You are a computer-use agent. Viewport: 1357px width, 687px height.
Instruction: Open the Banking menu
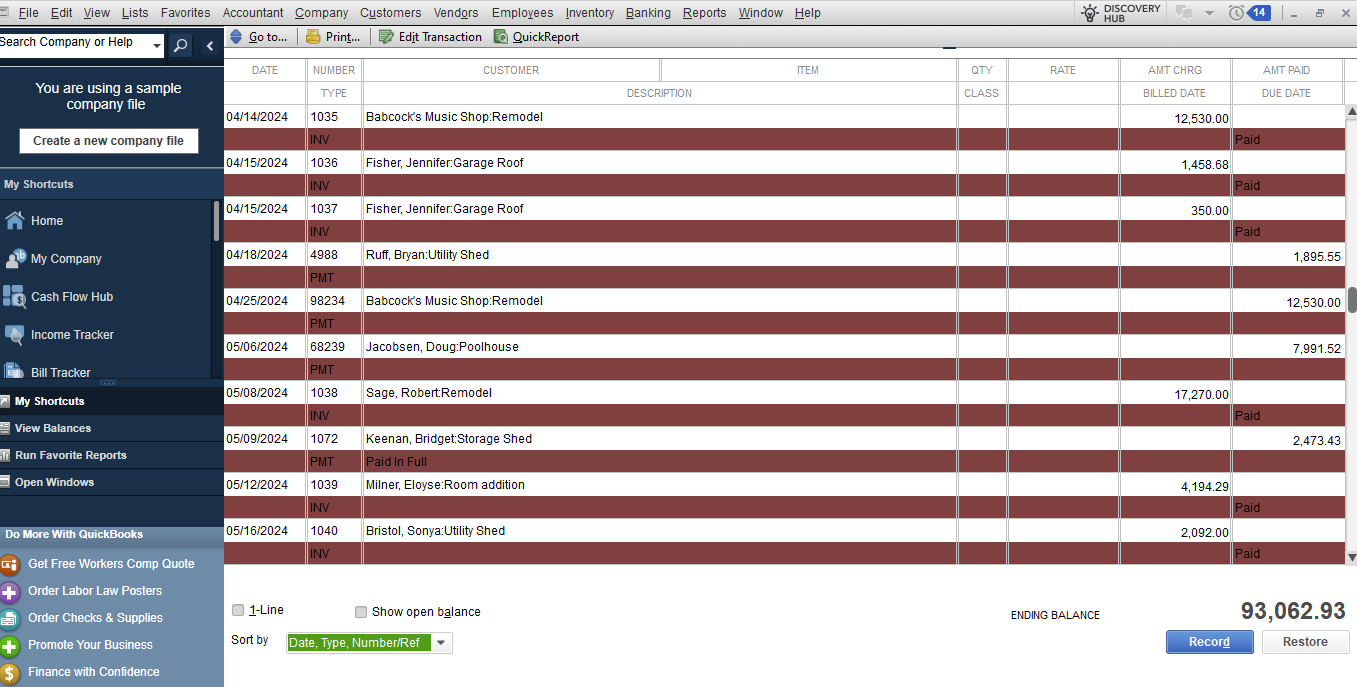(647, 13)
